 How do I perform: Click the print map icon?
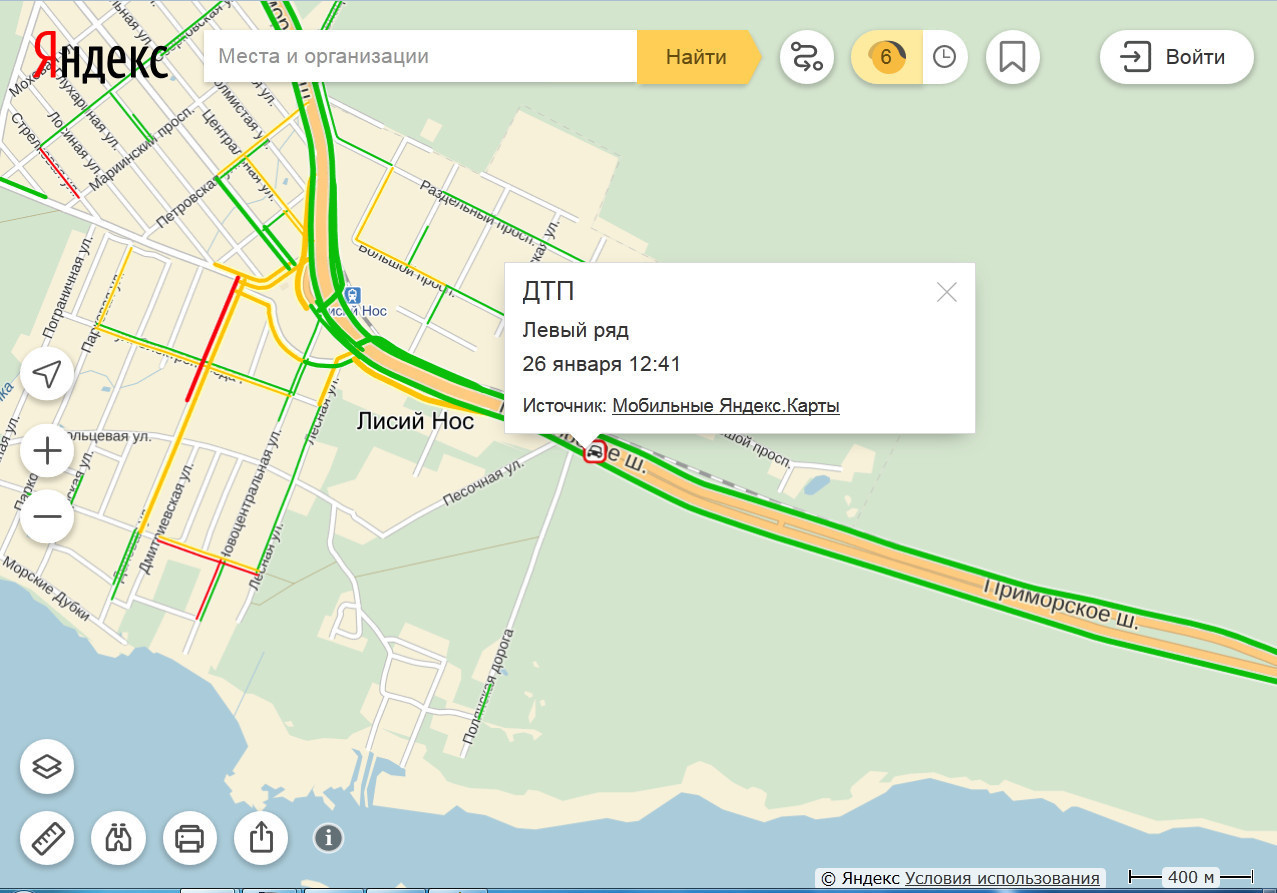(x=190, y=838)
